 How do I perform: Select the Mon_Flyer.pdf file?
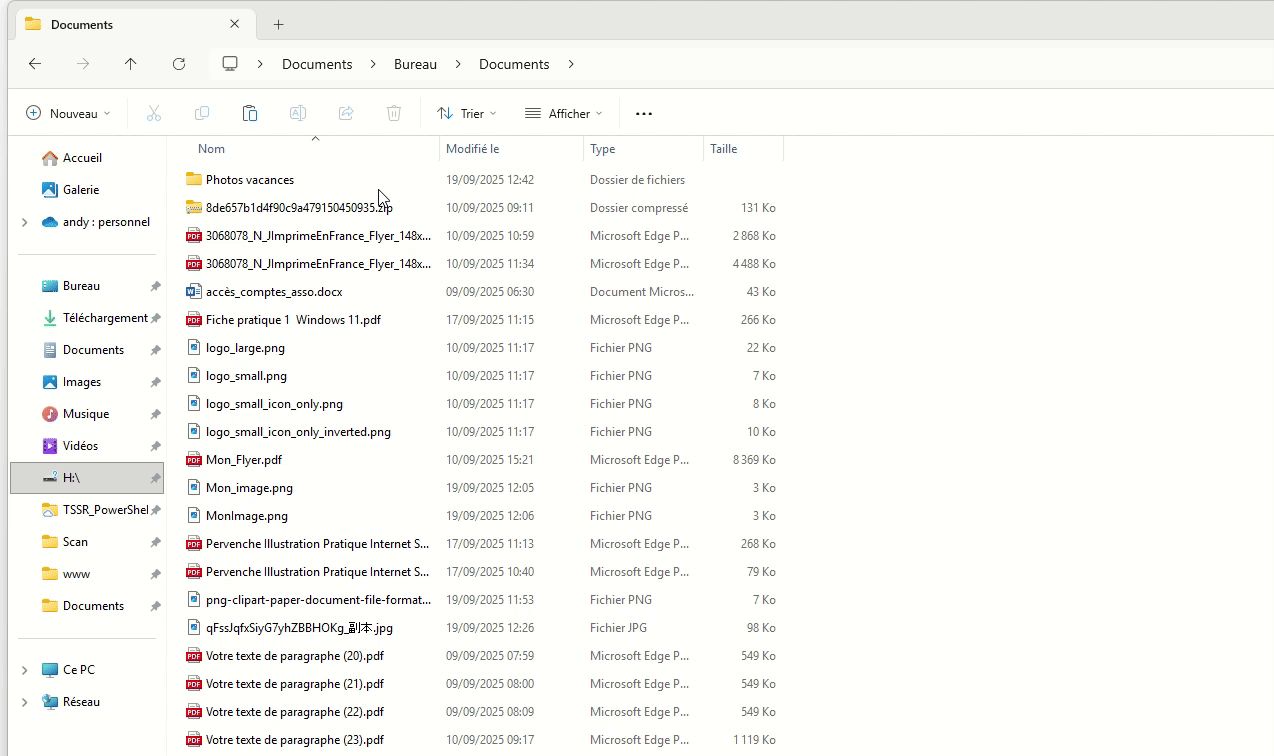(x=243, y=460)
